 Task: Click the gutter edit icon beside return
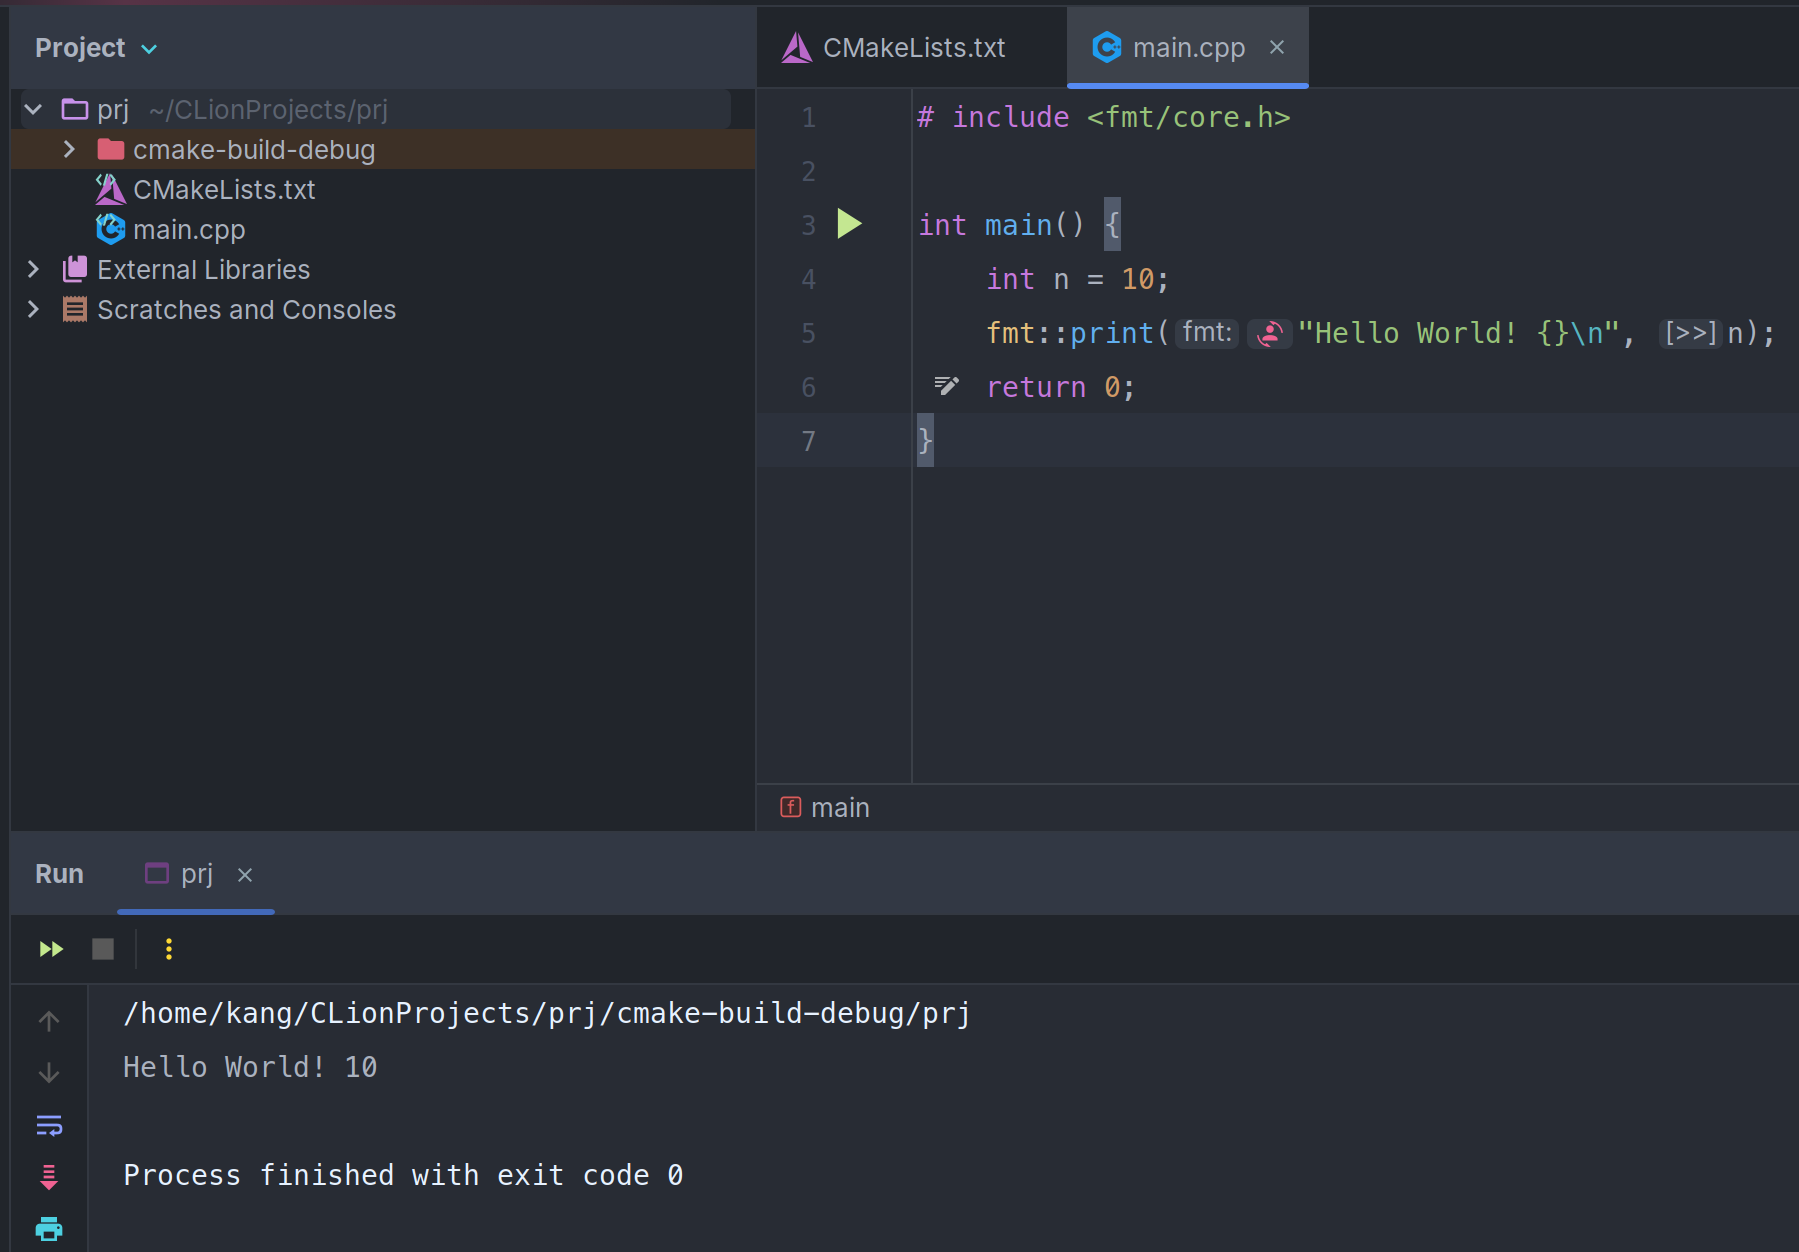click(946, 386)
